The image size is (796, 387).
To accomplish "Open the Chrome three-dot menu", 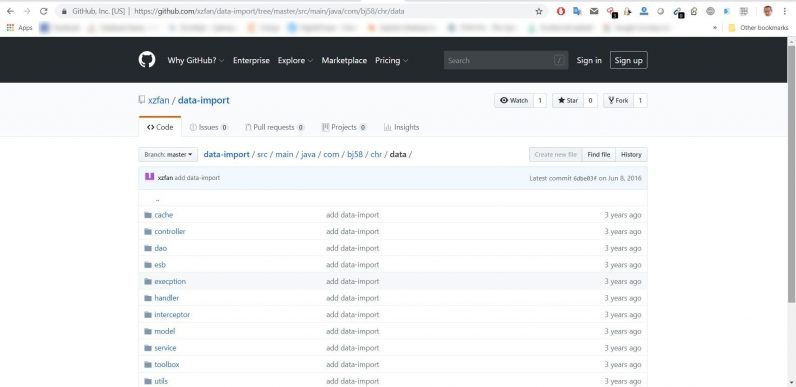I will (x=784, y=11).
